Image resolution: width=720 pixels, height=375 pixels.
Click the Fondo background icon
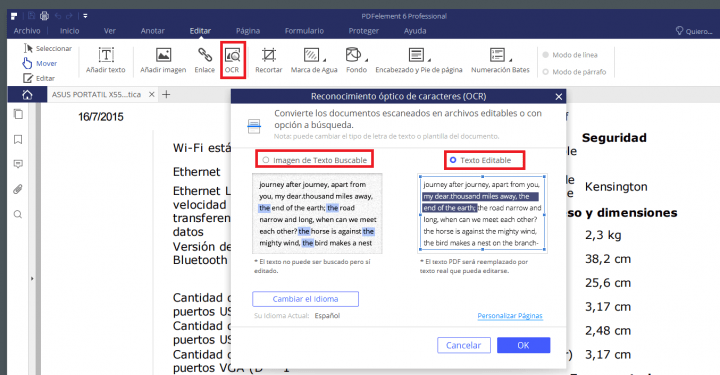coord(353,55)
